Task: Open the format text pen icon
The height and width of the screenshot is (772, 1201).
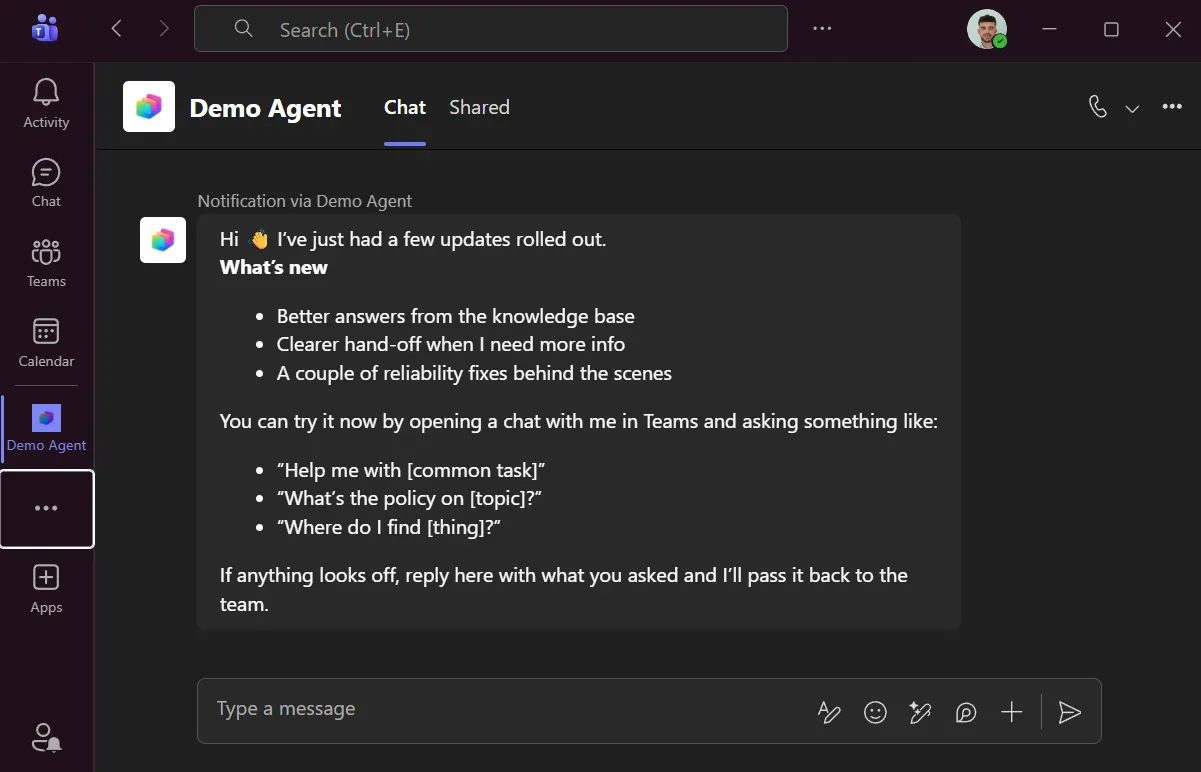Action: click(829, 712)
